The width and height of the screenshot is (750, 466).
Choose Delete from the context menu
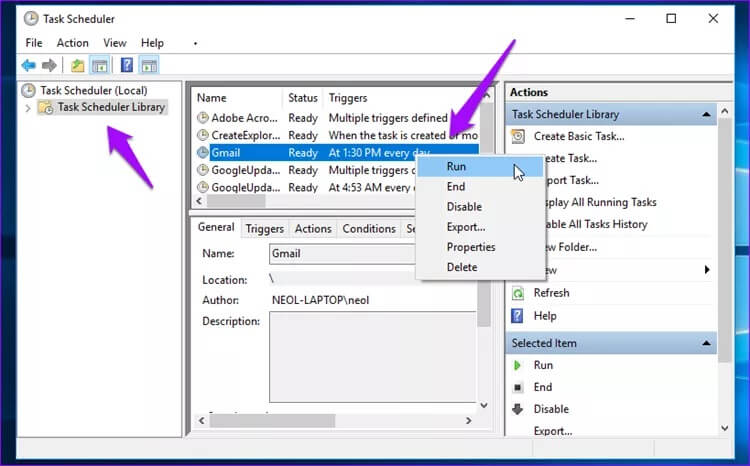(480, 267)
